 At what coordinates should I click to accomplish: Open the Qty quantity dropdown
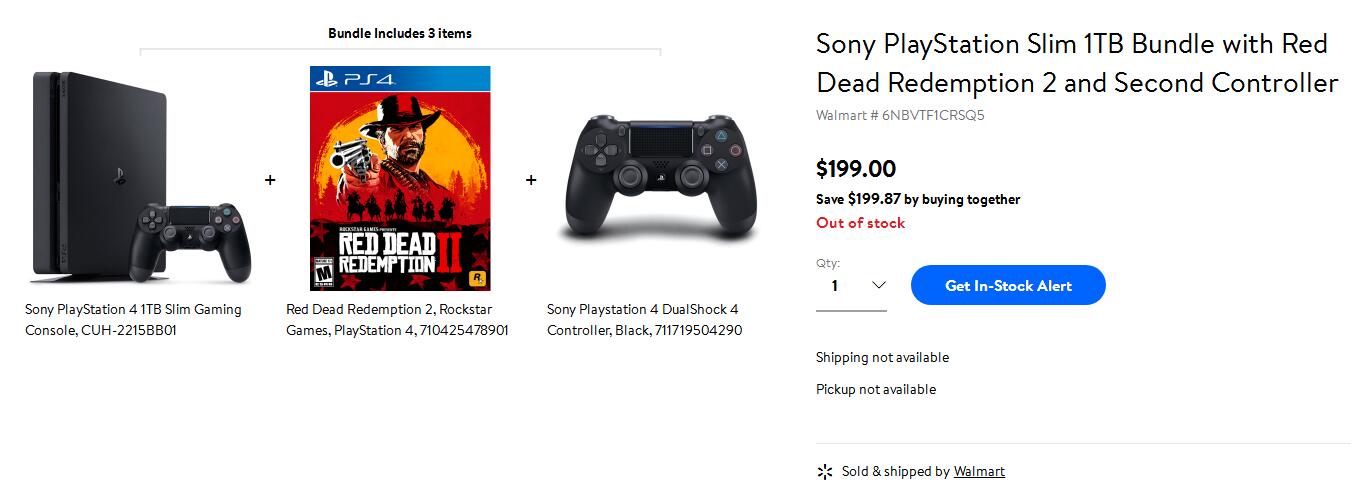[x=851, y=286]
